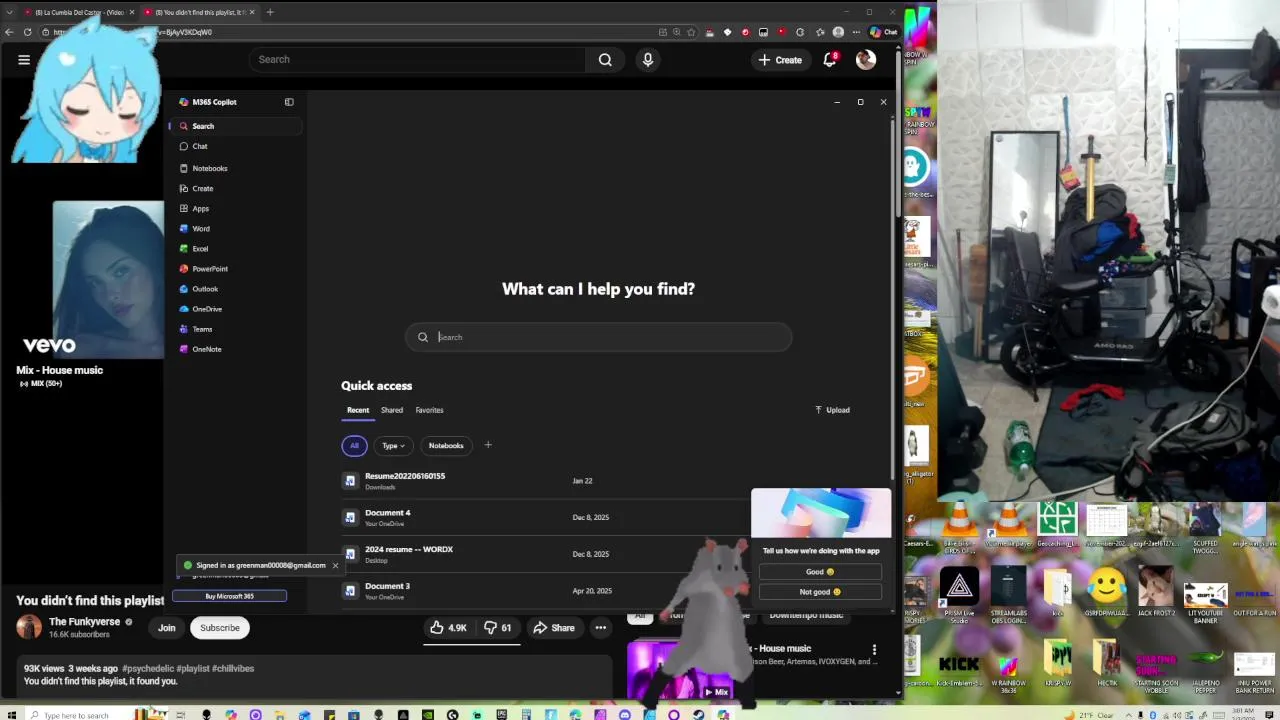1280x720 pixels.
Task: Show hidden system tray icons
Action: pyautogui.click(x=1127, y=715)
